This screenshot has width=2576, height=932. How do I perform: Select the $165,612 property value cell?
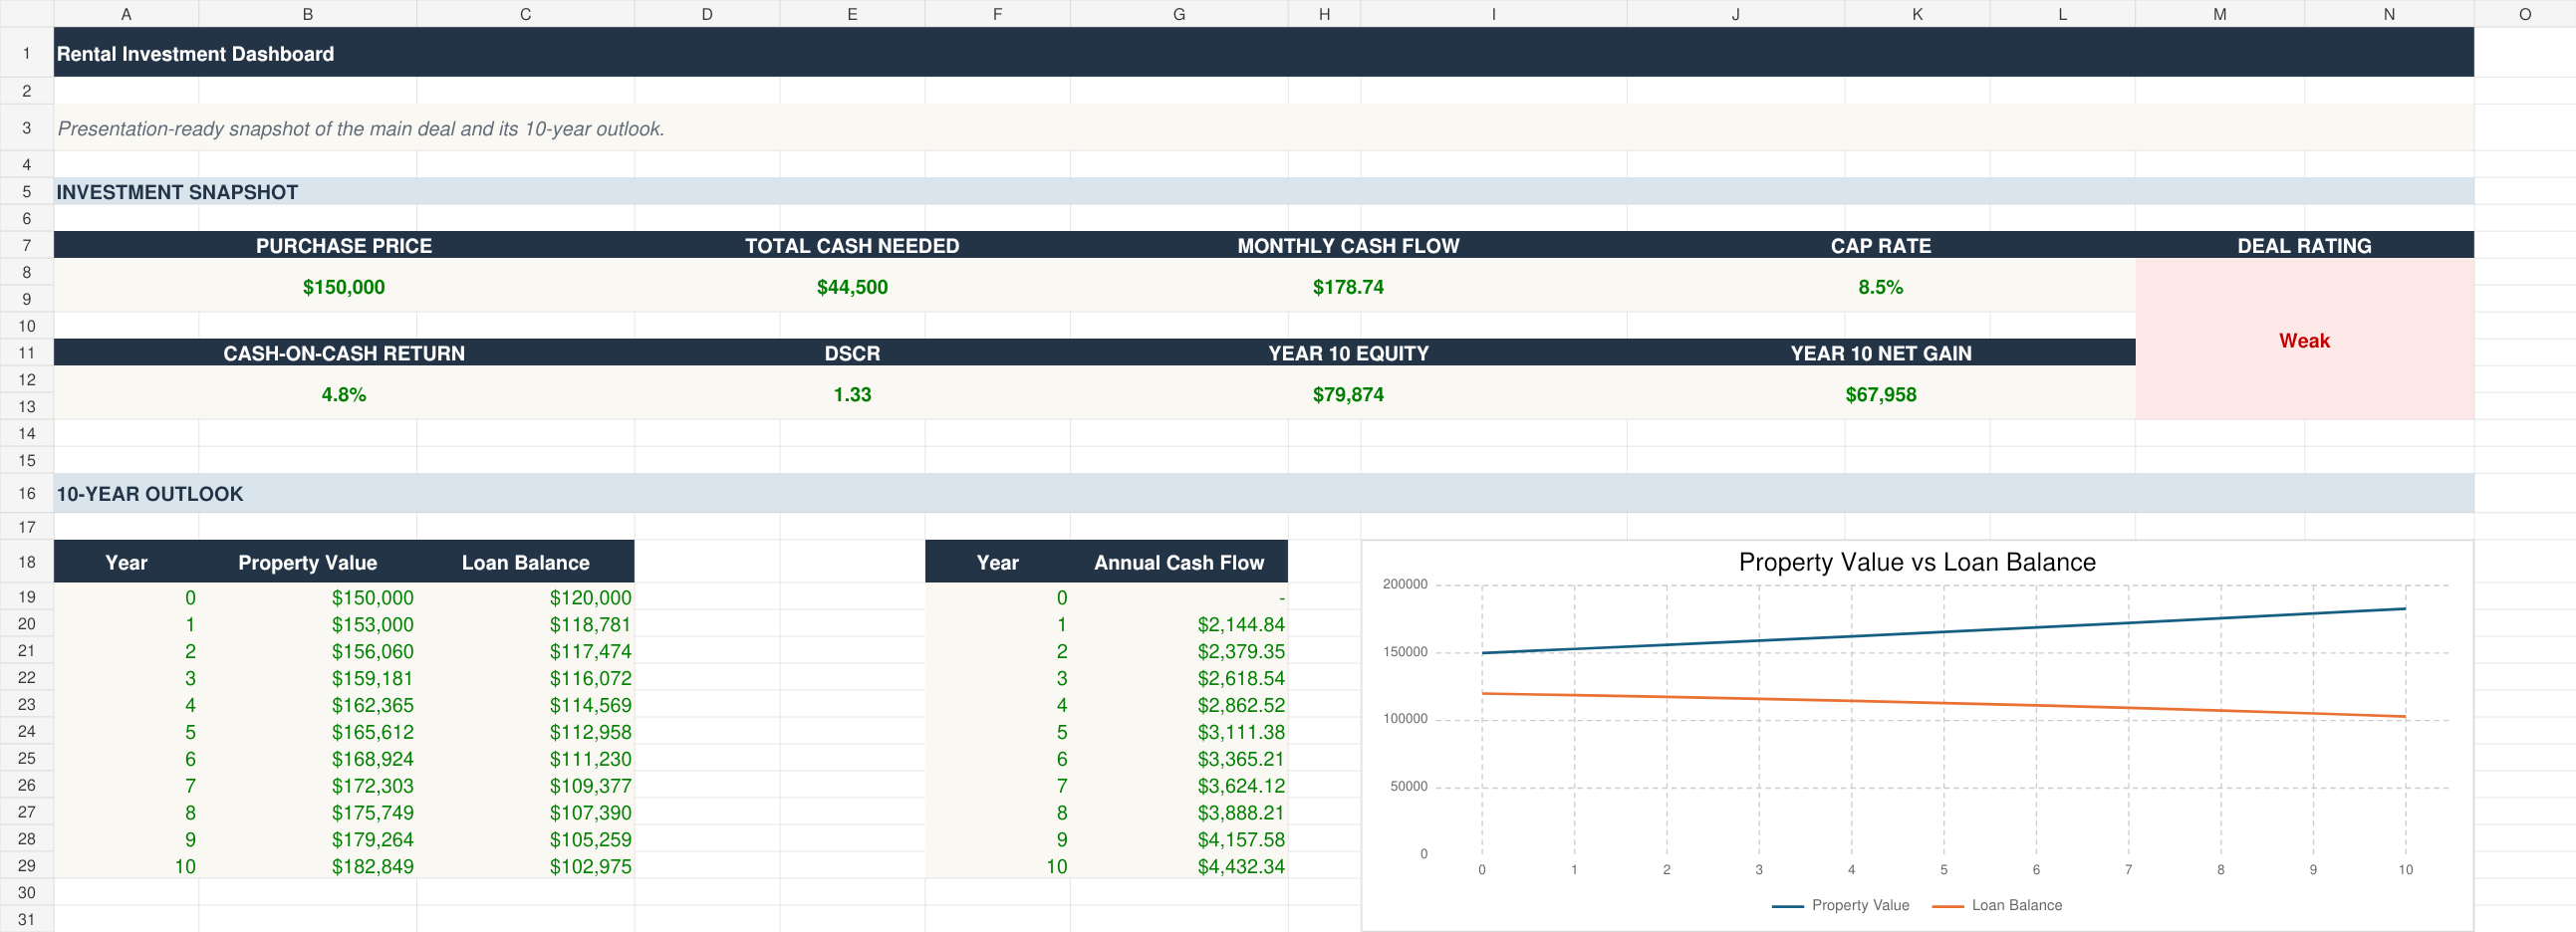tap(307, 732)
